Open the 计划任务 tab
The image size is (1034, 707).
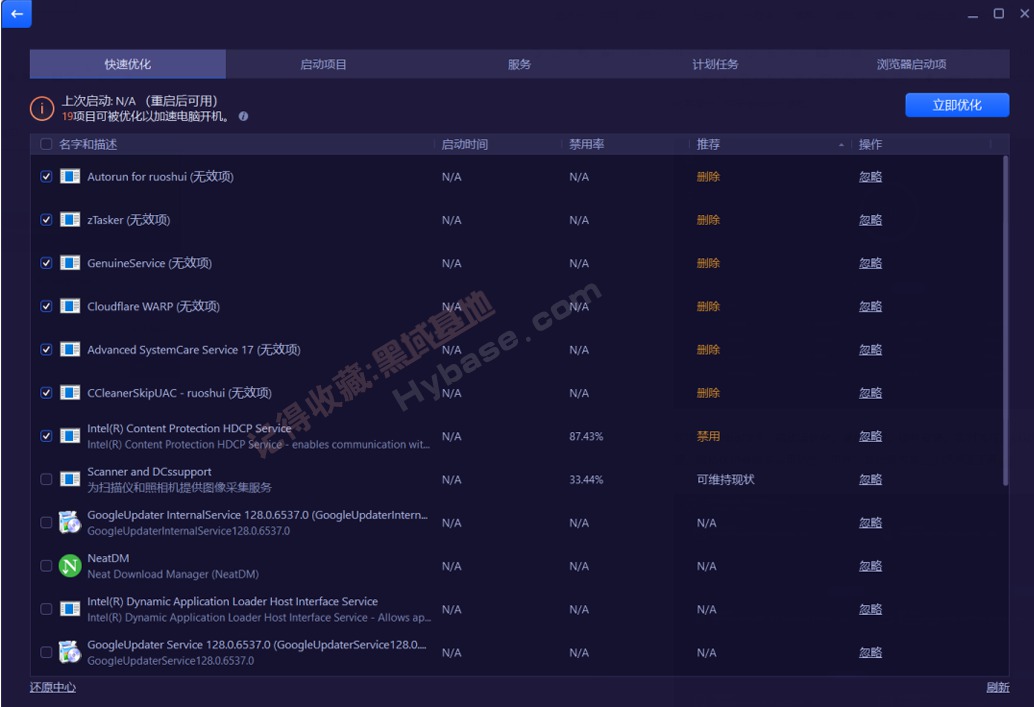[715, 64]
